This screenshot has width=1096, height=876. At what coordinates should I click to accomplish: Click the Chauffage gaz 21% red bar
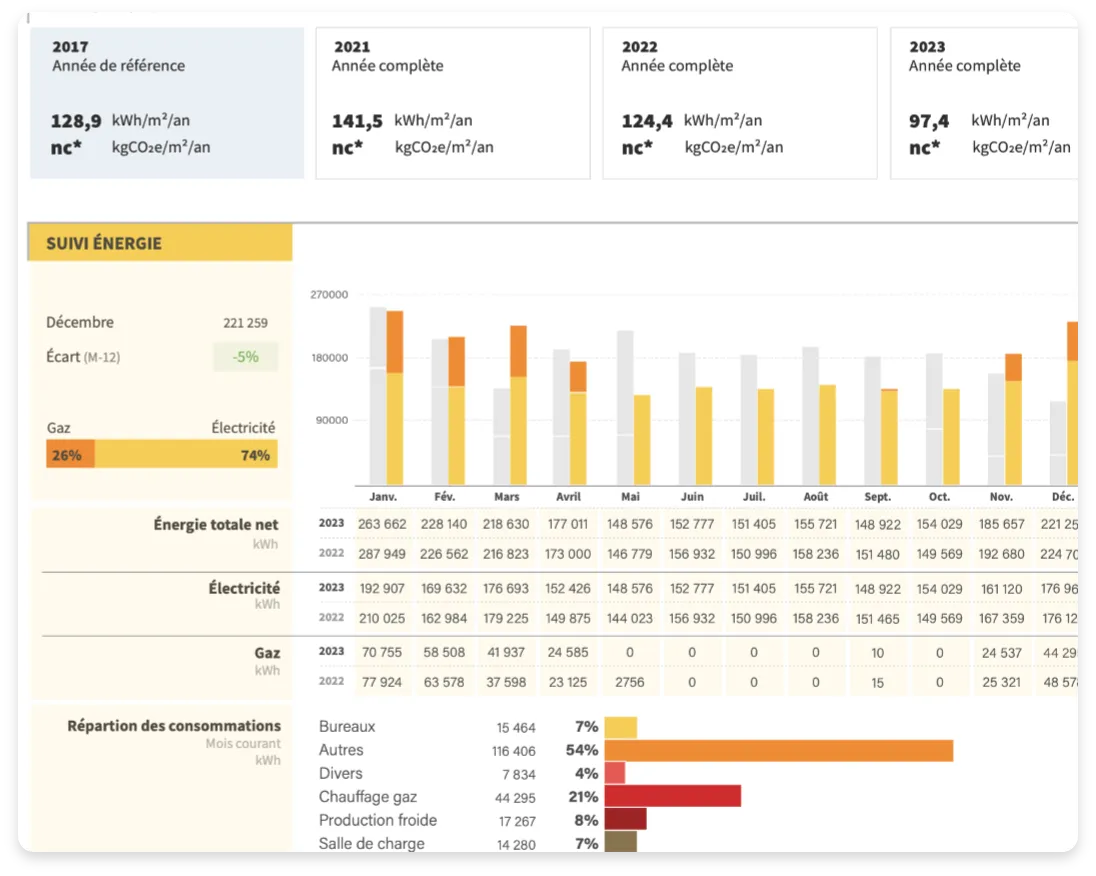[672, 797]
